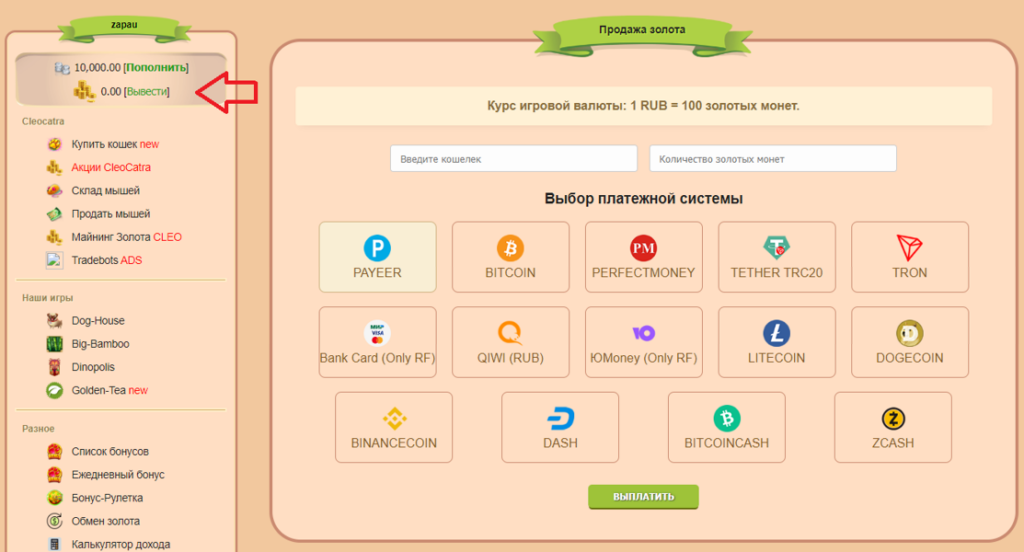1024x552 pixels.
Task: Open the Dinopolis game link
Action: point(93,367)
